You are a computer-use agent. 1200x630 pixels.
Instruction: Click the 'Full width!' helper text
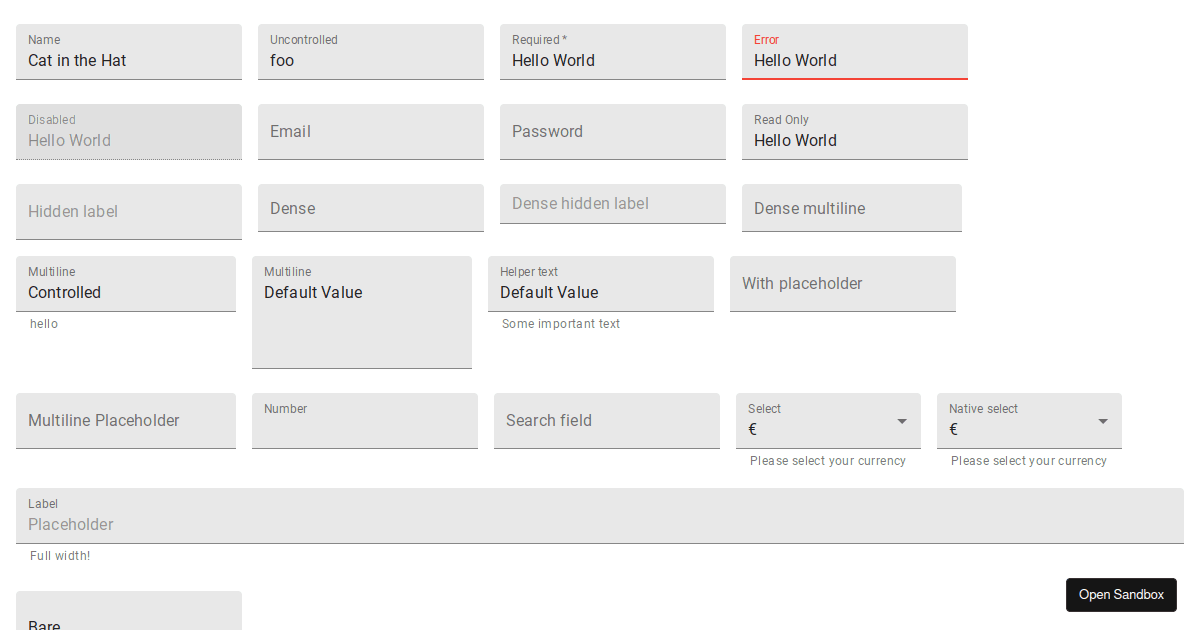tap(60, 556)
